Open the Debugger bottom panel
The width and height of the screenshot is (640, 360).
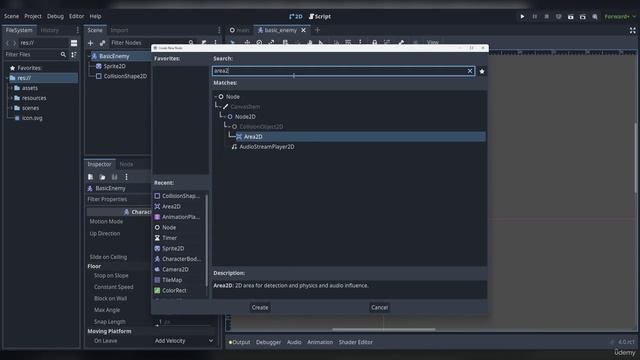tap(268, 342)
